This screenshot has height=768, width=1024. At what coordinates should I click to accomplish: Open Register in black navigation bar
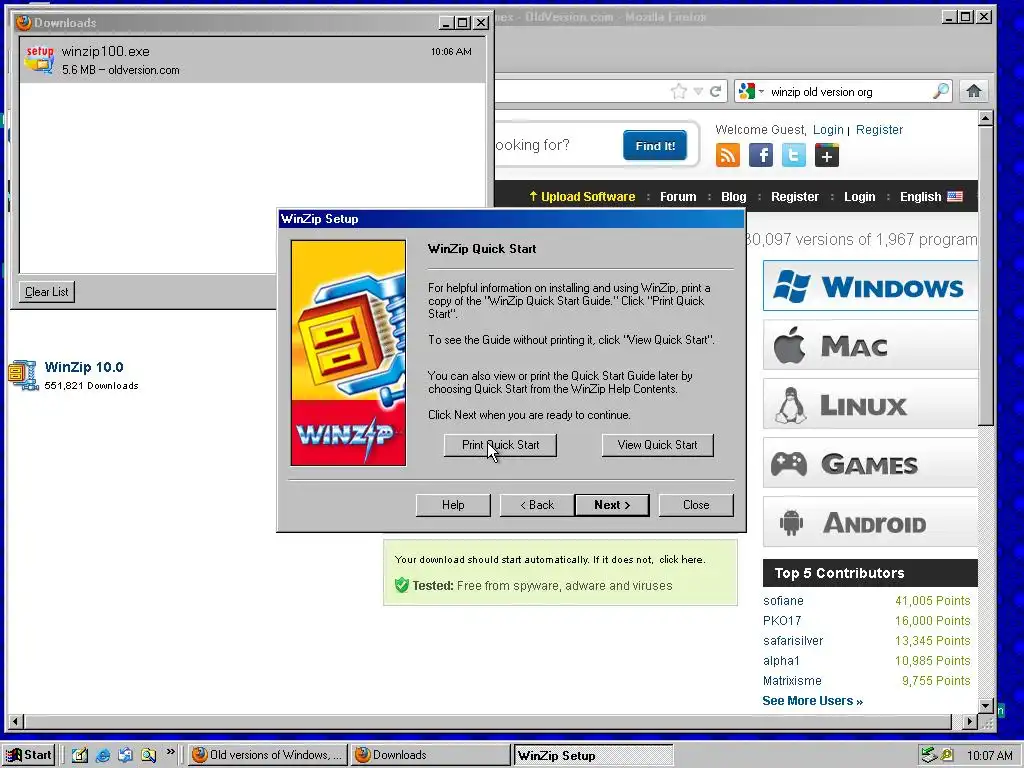(794, 197)
